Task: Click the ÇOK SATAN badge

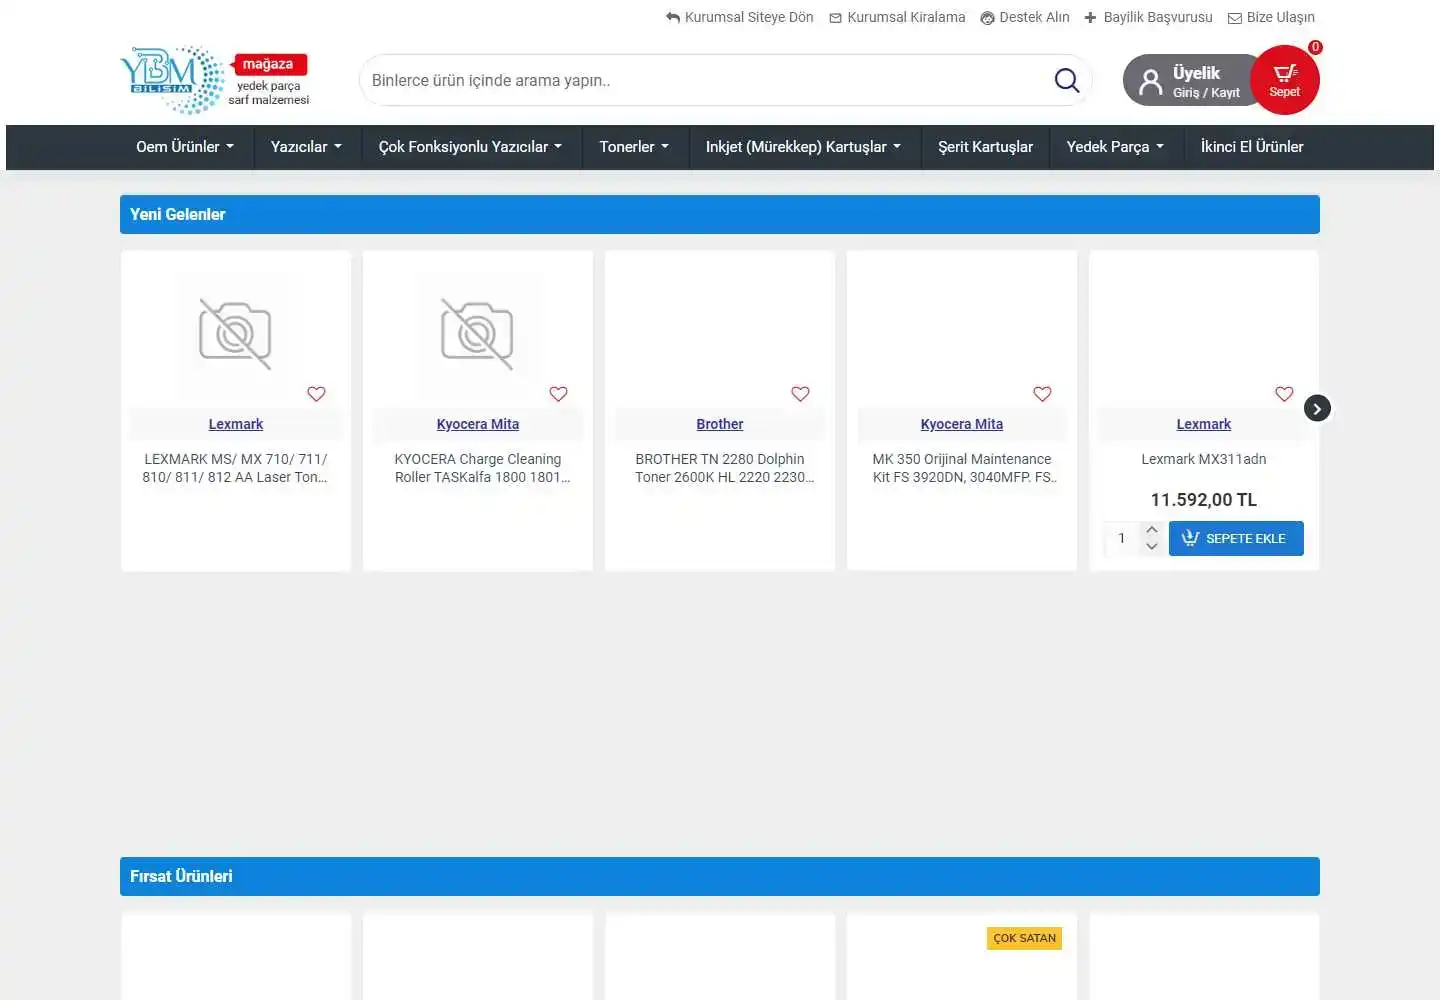Action: tap(1024, 938)
